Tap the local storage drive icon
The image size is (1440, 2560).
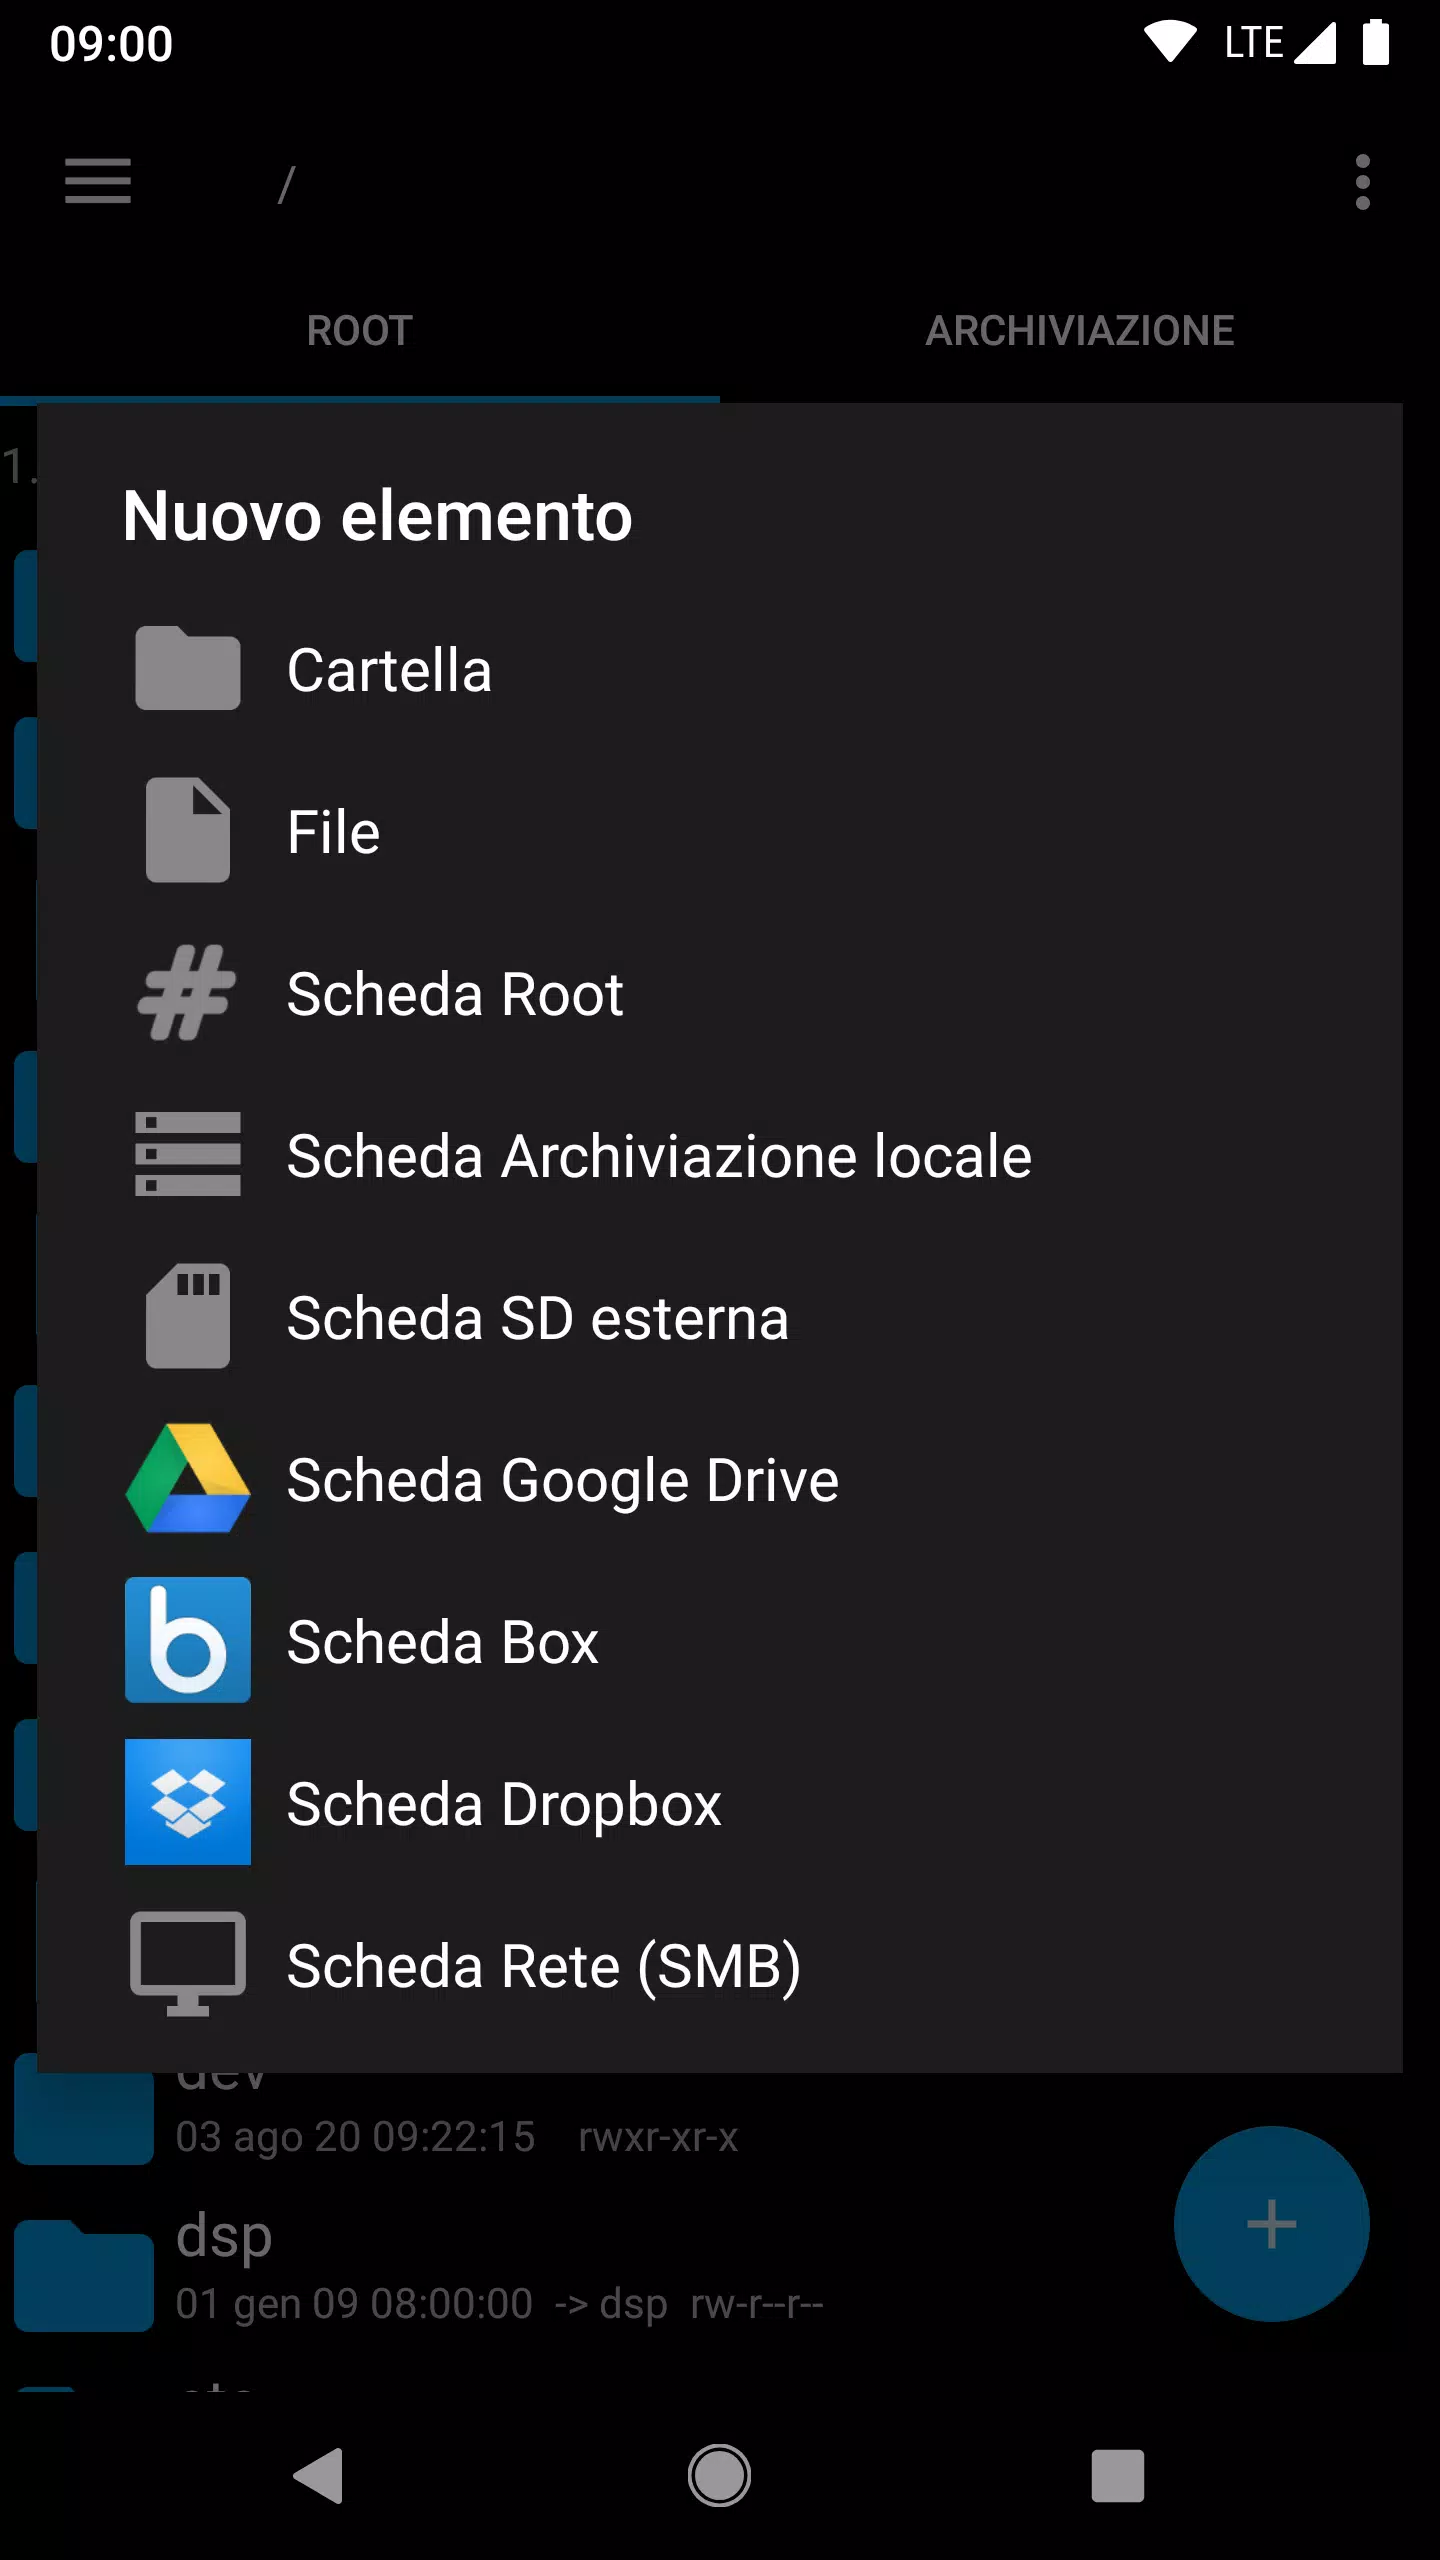[188, 1154]
